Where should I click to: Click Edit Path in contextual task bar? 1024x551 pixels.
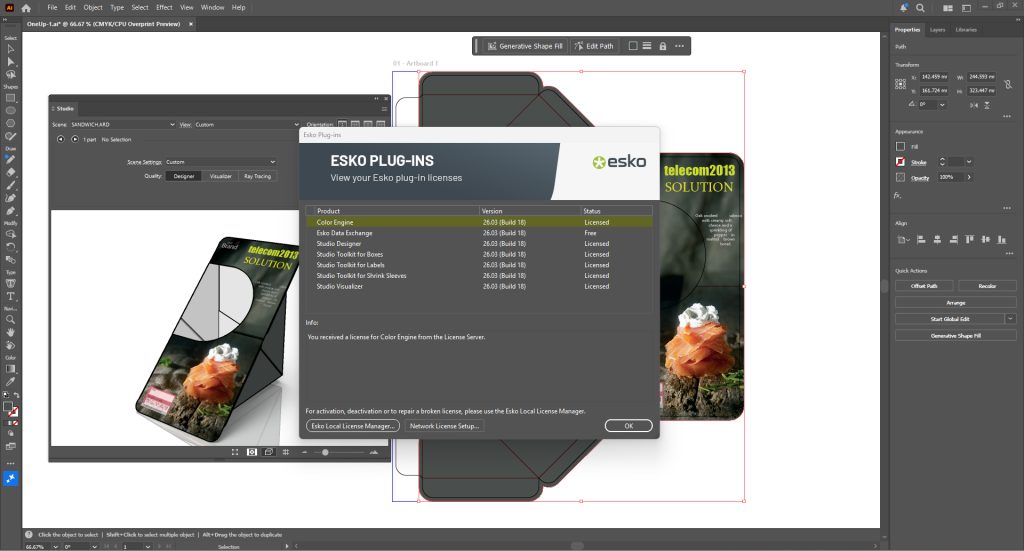tap(594, 46)
